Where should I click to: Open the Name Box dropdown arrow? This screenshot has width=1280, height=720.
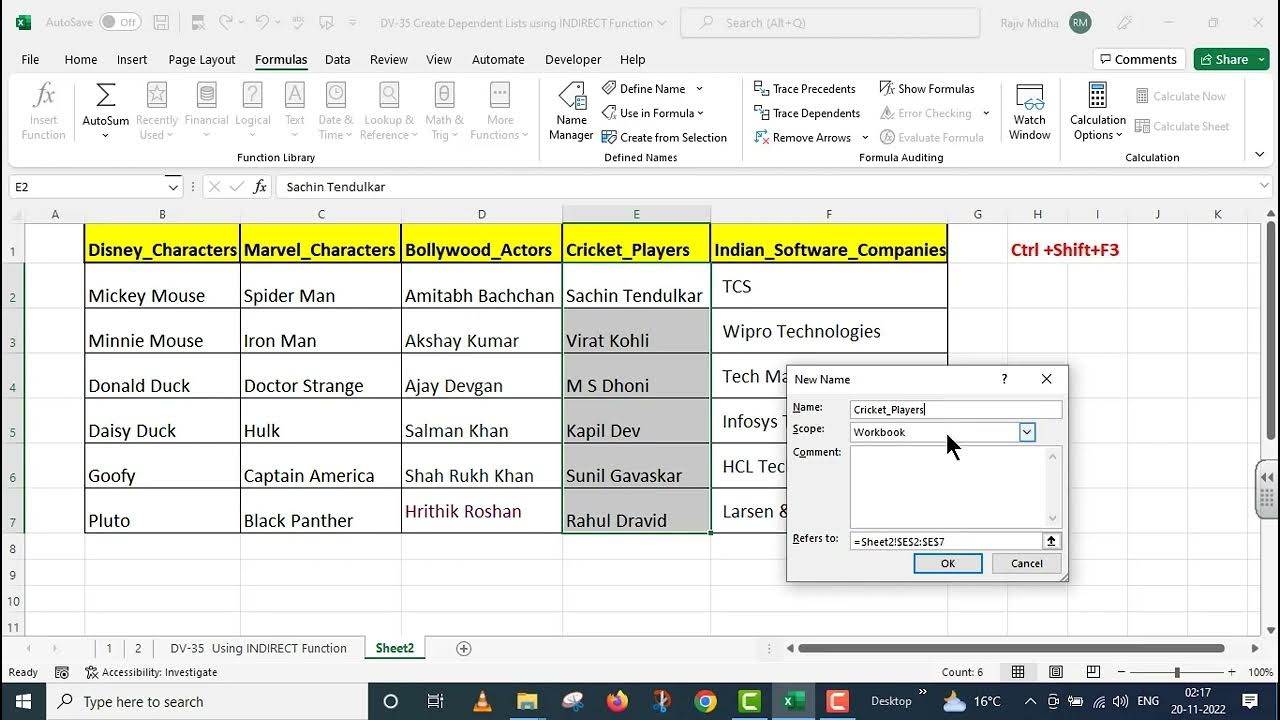(x=172, y=187)
